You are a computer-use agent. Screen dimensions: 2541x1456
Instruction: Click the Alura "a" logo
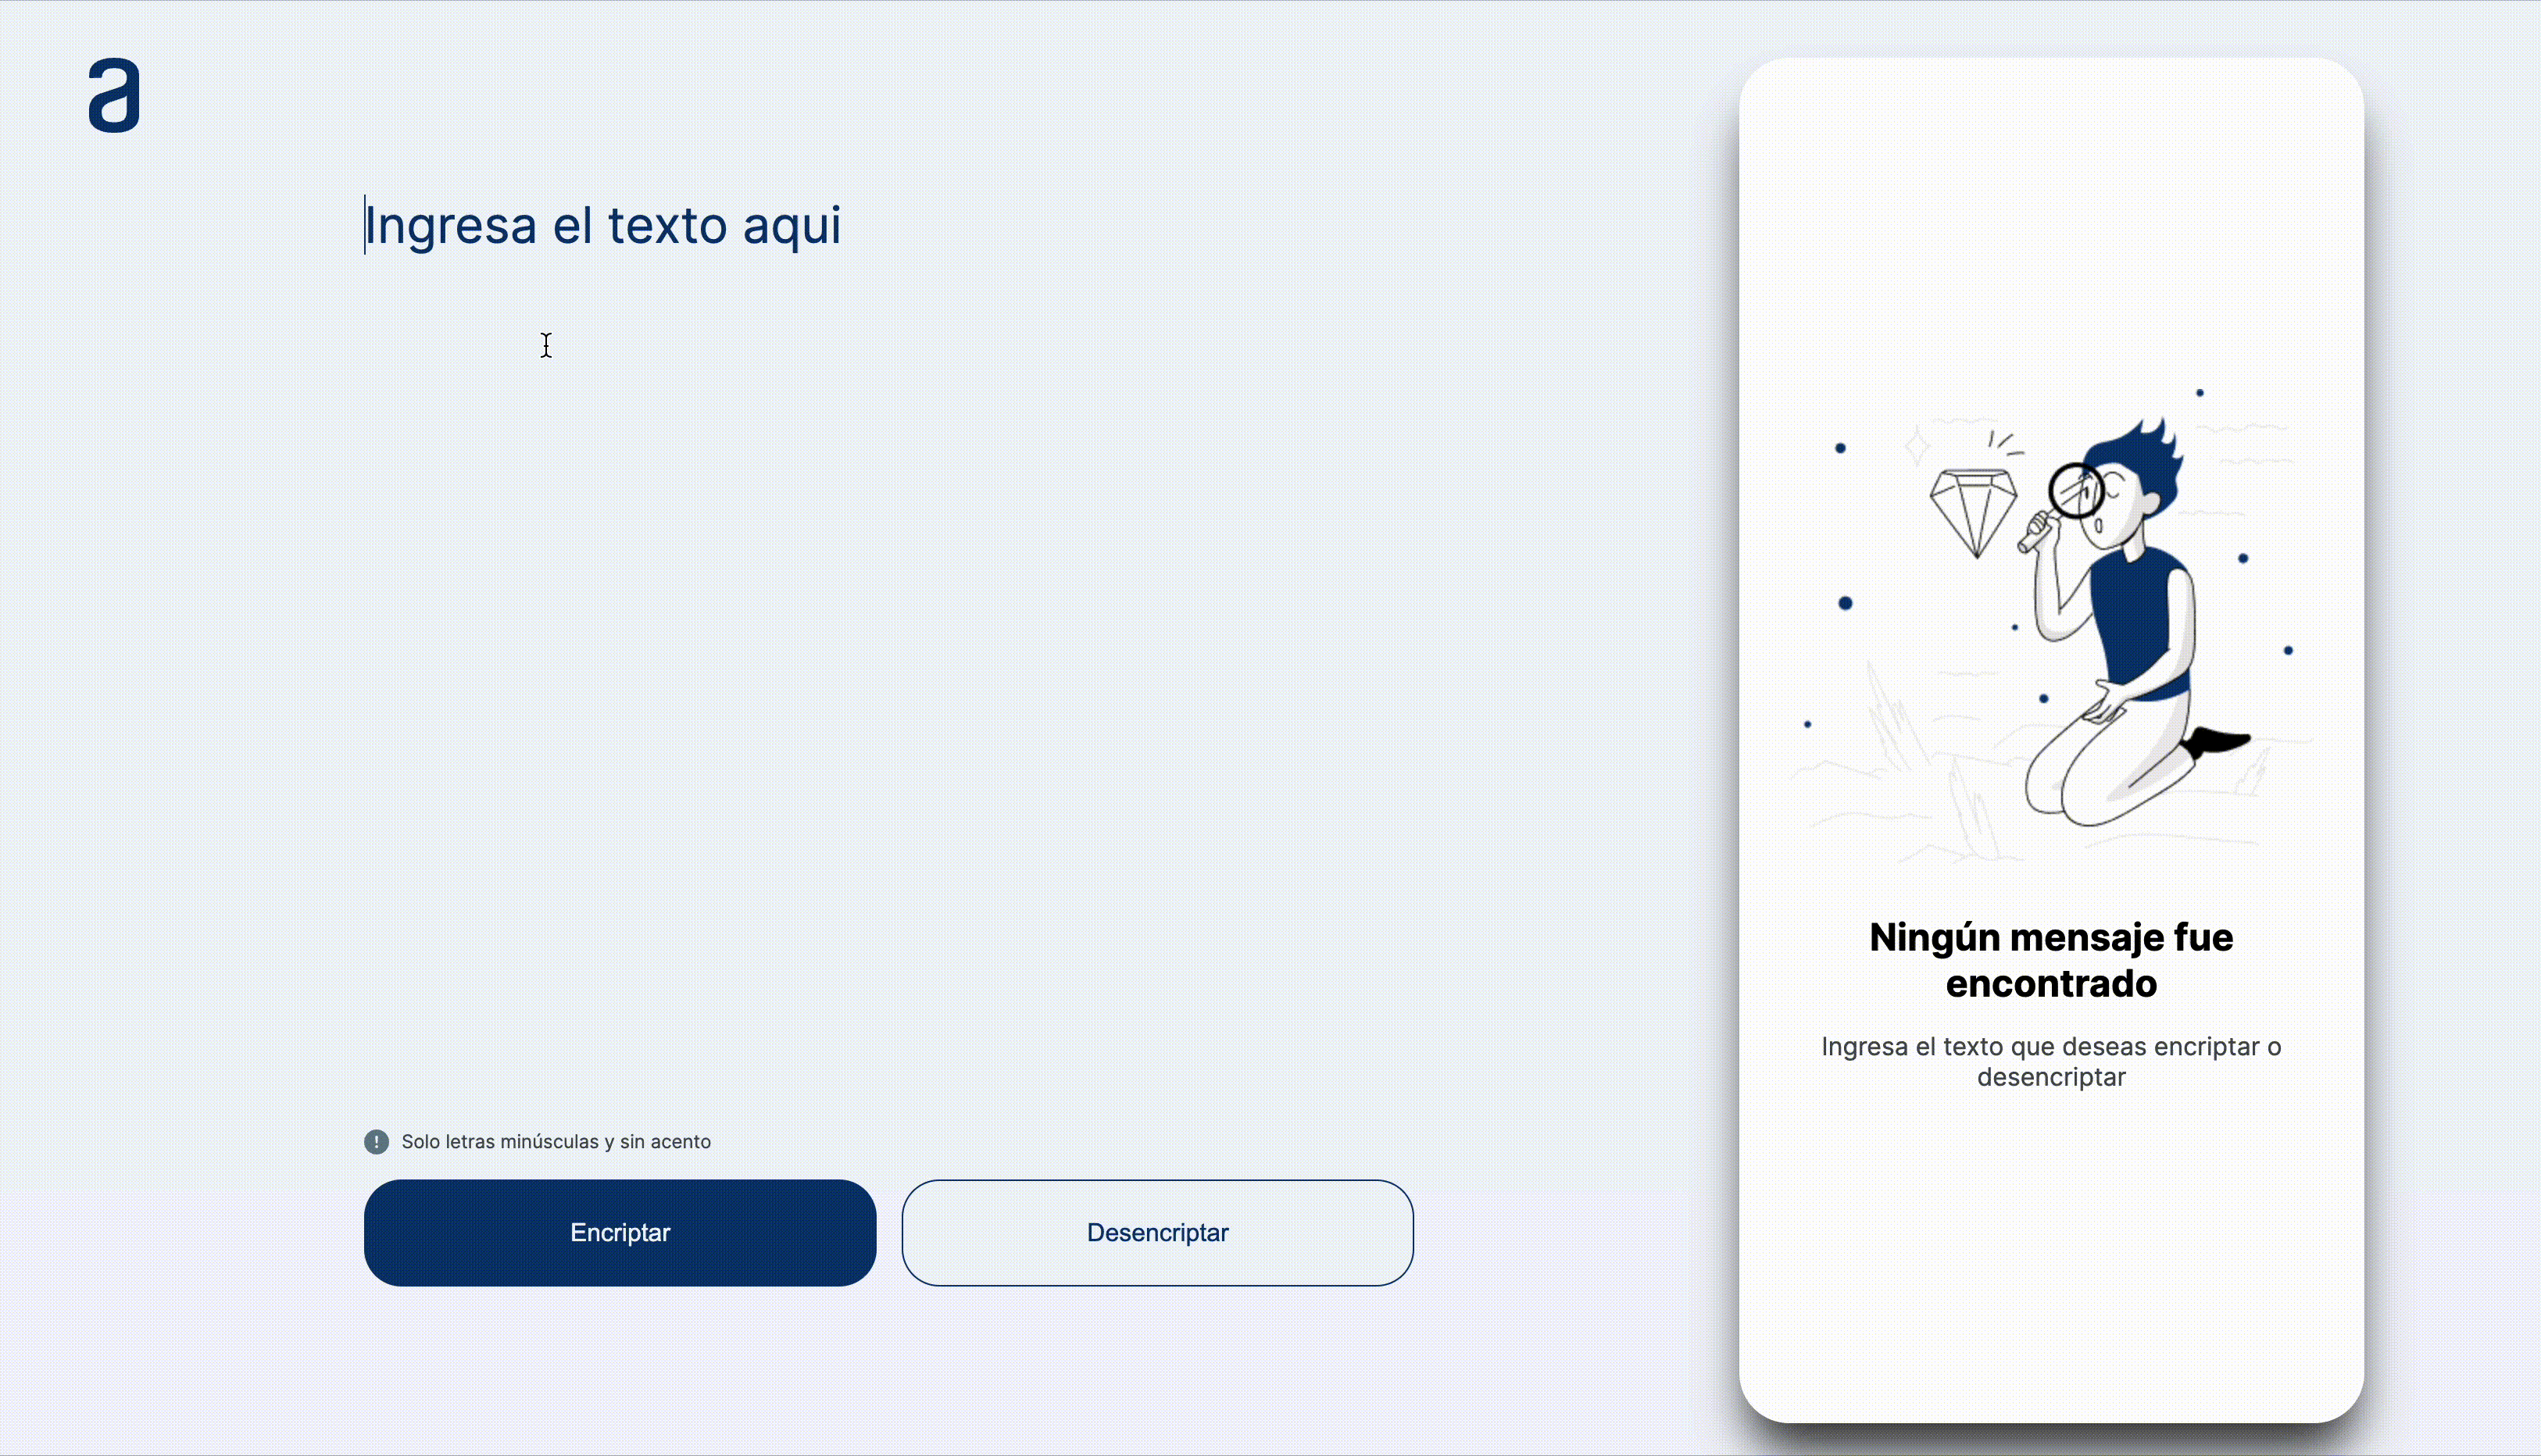[x=114, y=95]
